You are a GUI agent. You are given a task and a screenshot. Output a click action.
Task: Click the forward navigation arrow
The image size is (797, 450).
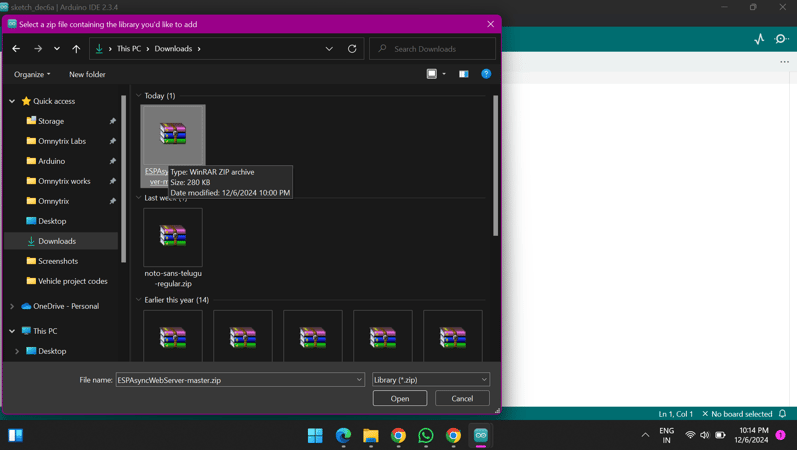[38, 49]
